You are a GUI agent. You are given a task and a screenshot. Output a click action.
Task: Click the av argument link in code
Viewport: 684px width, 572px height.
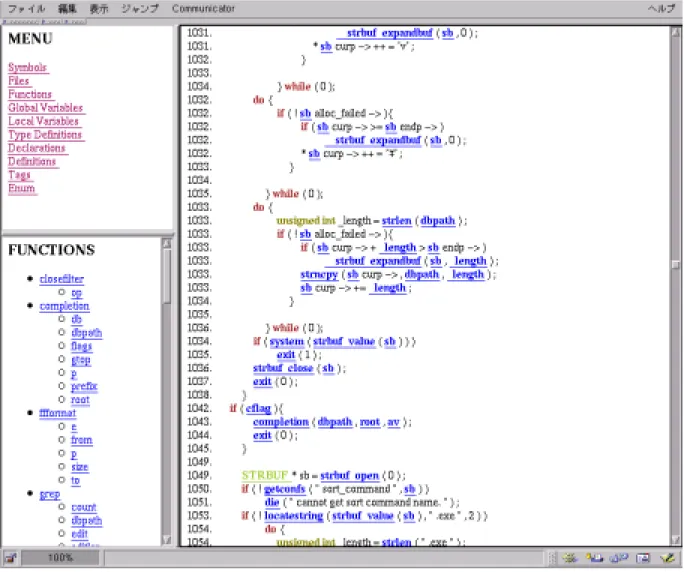click(393, 422)
